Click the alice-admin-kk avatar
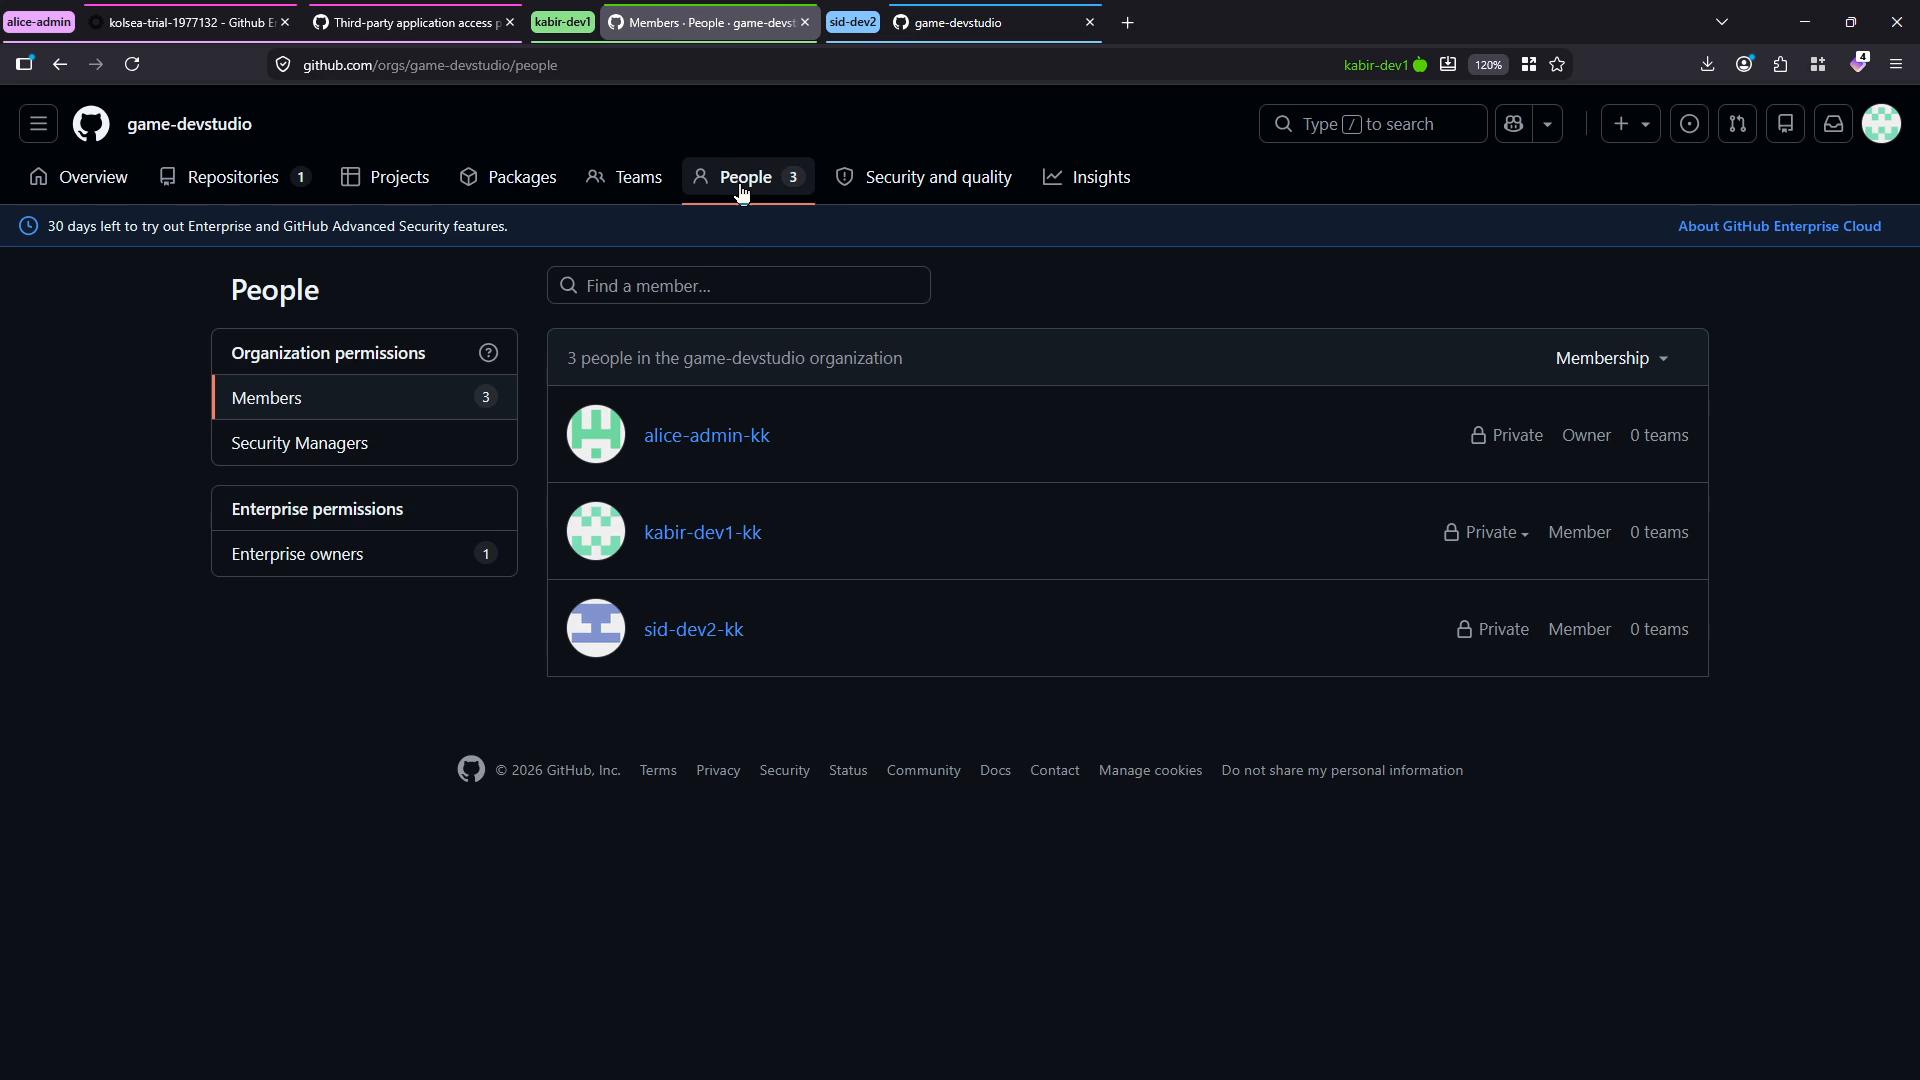Image resolution: width=1920 pixels, height=1080 pixels. 596,434
